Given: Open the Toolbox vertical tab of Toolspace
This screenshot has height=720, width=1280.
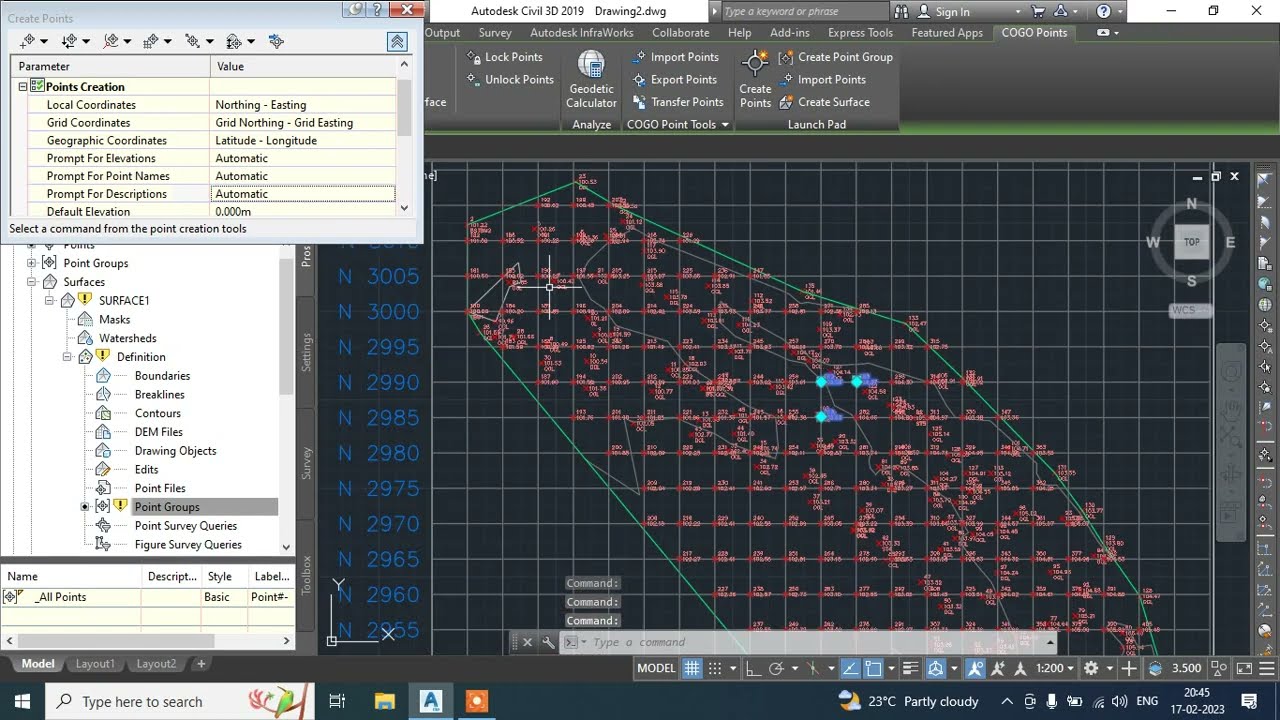Looking at the screenshot, I should click(x=307, y=575).
